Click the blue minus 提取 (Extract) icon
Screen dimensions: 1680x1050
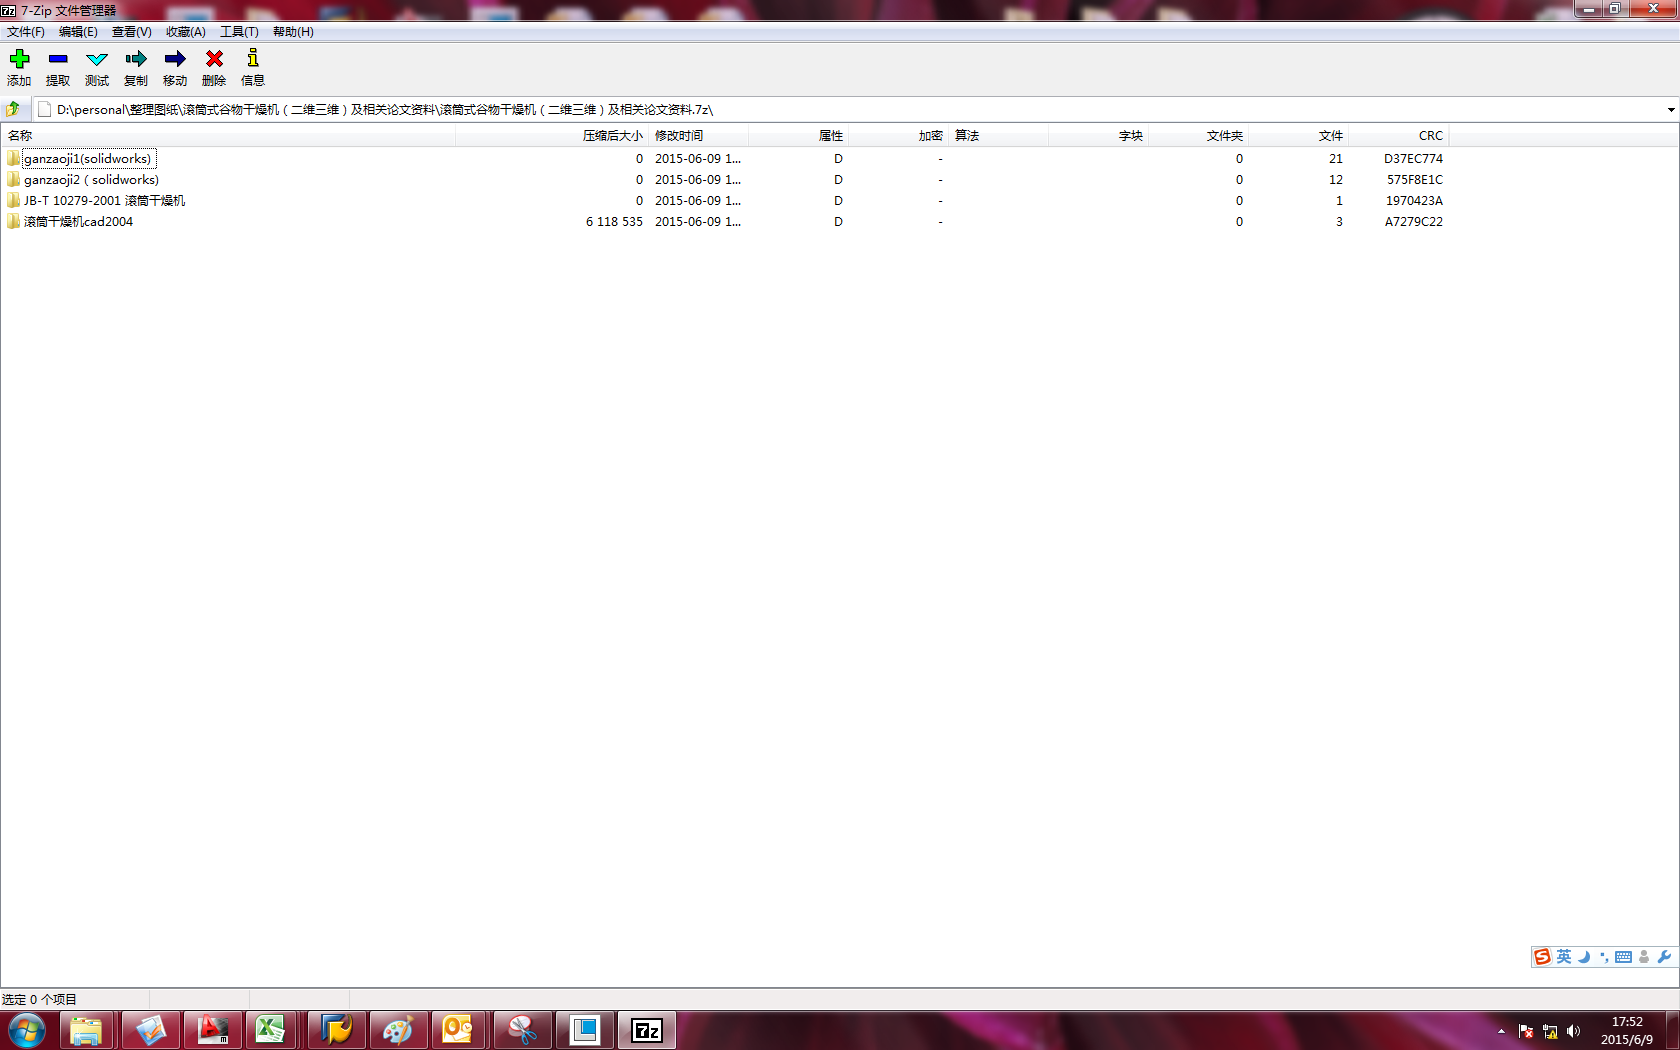(58, 59)
